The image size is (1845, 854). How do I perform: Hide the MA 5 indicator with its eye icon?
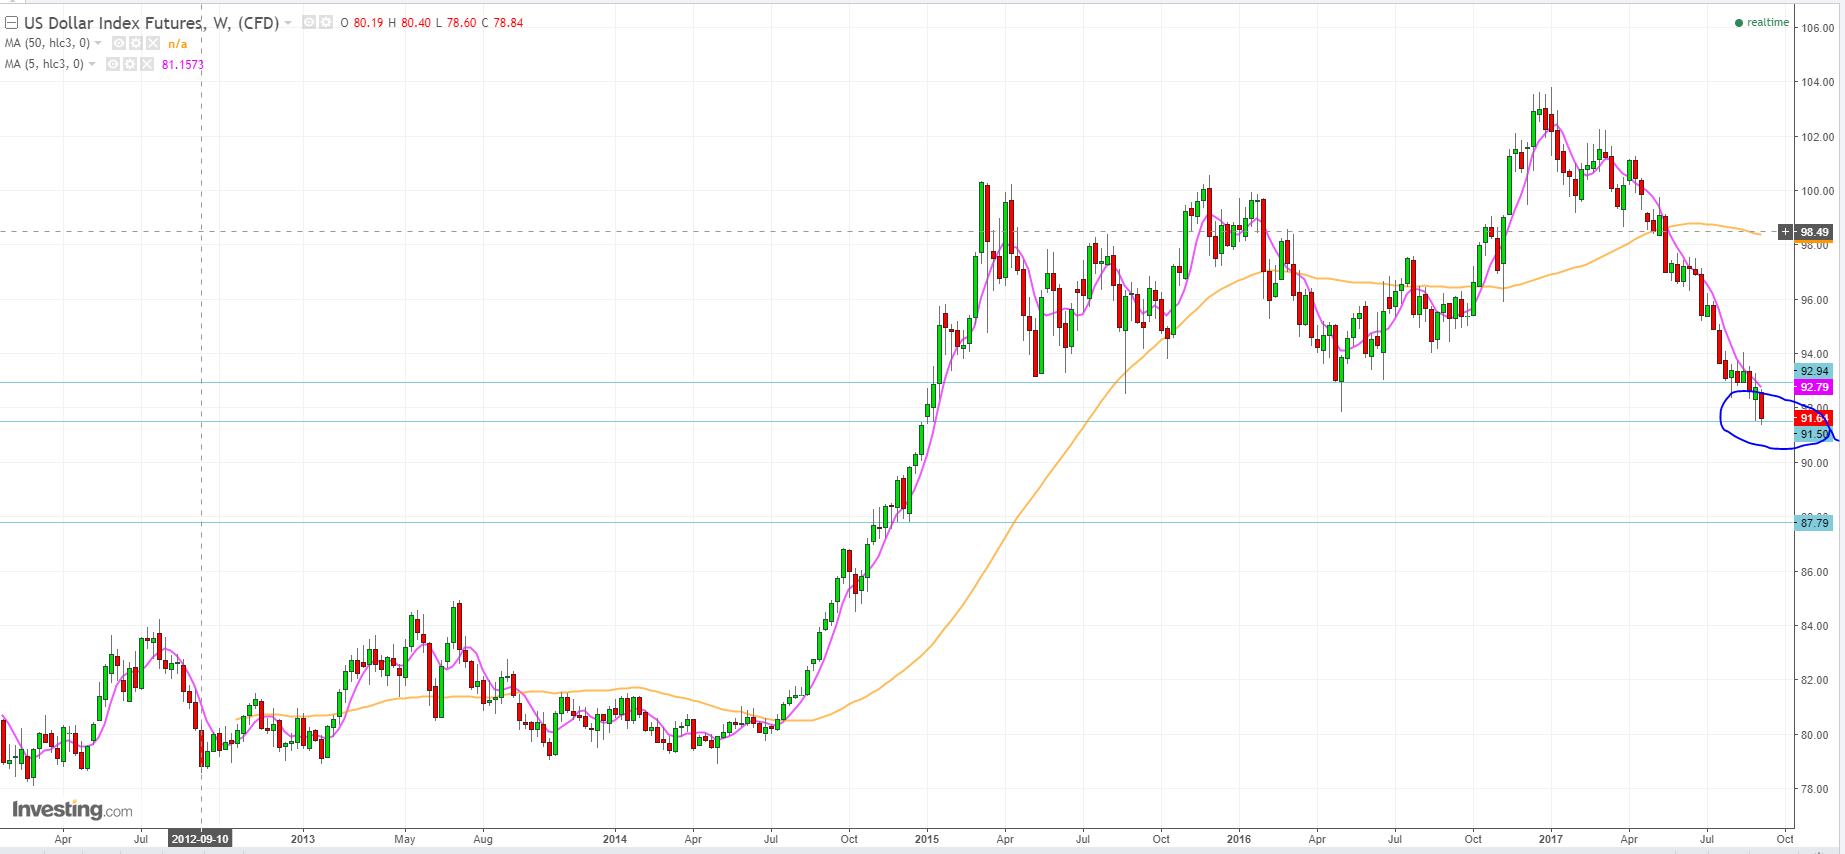pyautogui.click(x=113, y=64)
